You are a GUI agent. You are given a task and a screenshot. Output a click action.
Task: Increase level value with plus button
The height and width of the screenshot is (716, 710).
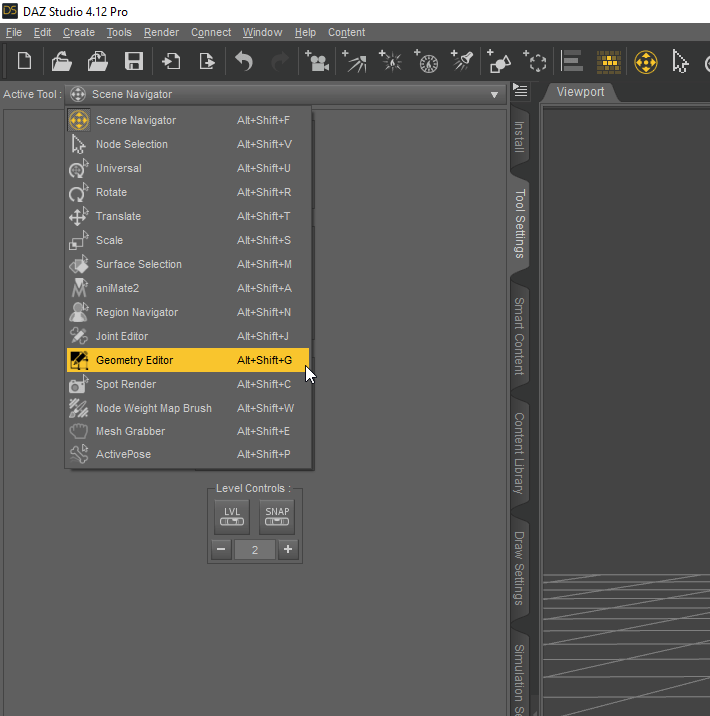[288, 549]
